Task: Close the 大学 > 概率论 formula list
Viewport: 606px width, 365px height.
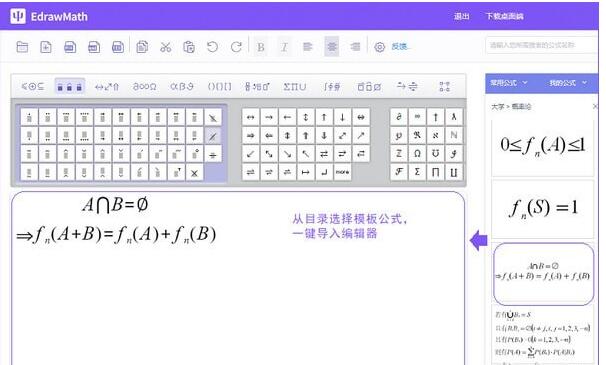Action: tap(595, 106)
